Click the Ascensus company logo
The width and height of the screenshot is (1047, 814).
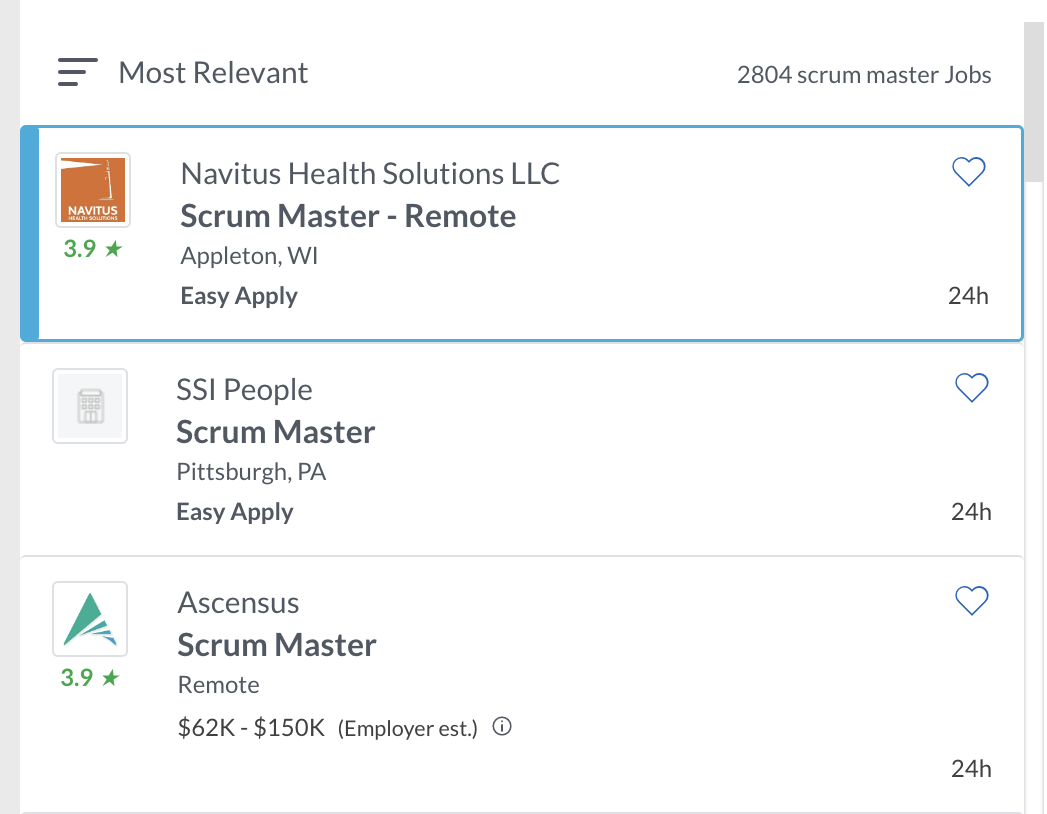[90, 619]
